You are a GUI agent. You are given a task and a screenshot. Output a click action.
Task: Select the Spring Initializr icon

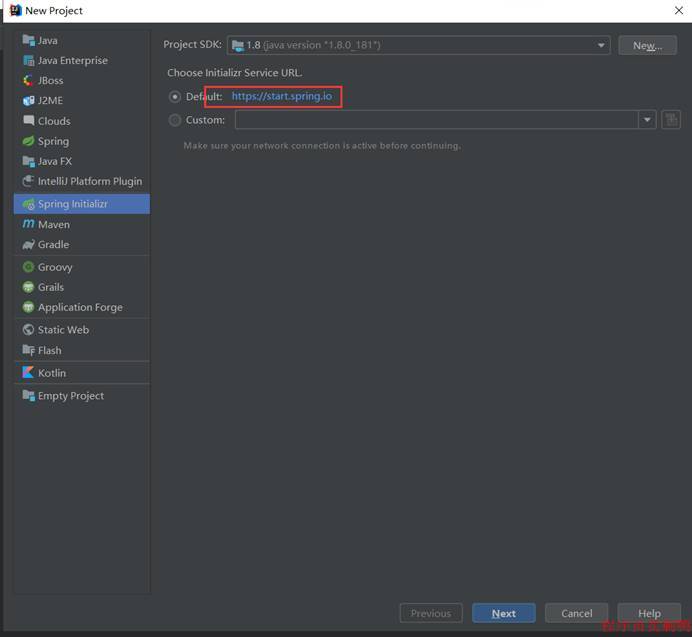pyautogui.click(x=29, y=204)
